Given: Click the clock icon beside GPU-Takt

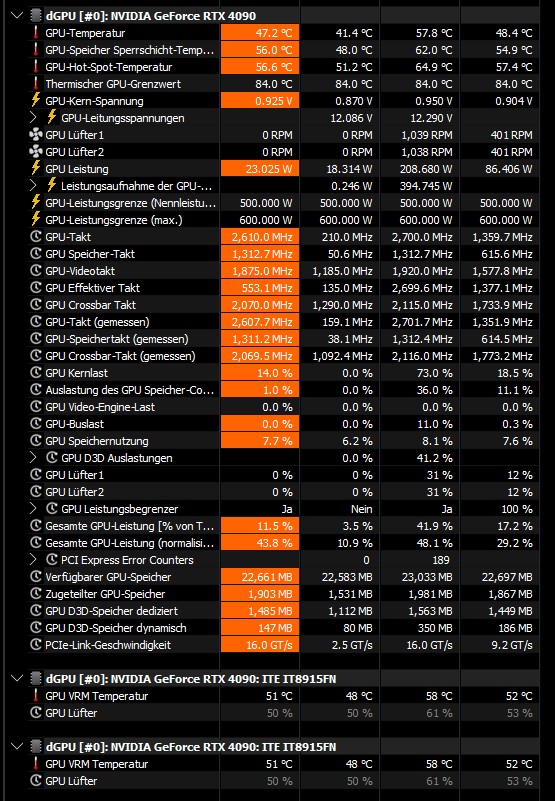Looking at the screenshot, I should (36, 237).
